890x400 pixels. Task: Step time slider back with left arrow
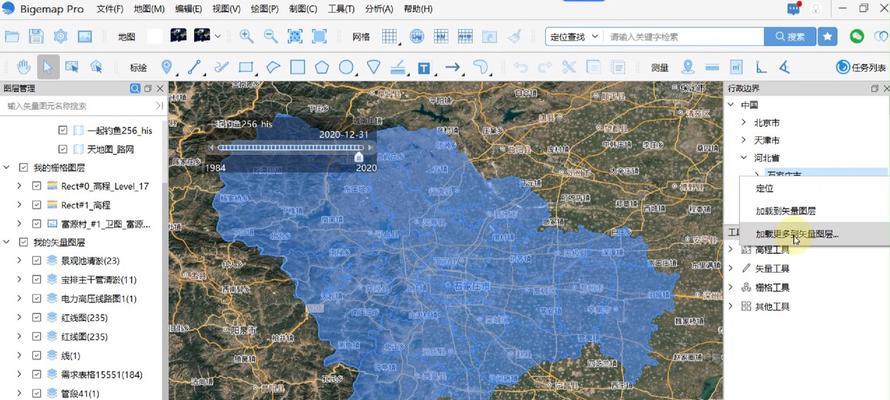(212, 148)
